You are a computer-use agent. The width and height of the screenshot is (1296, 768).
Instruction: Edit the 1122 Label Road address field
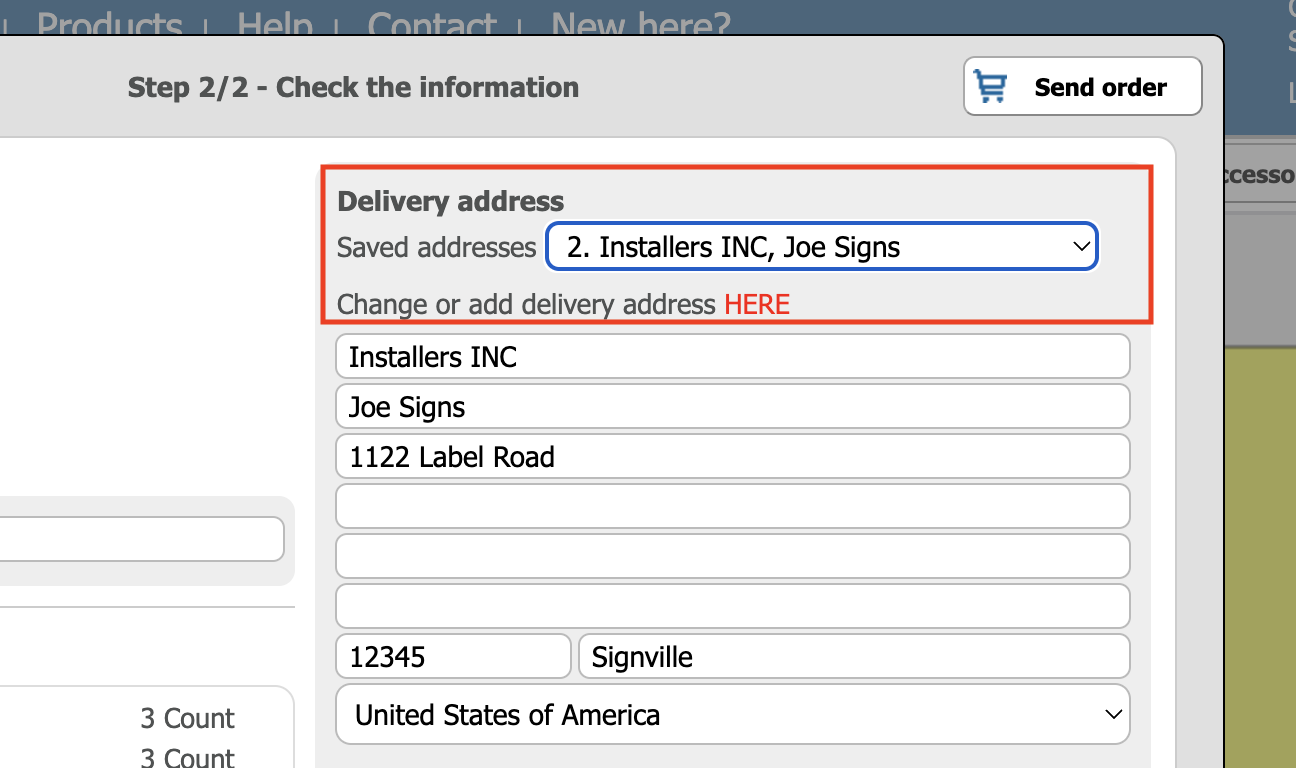click(x=733, y=457)
